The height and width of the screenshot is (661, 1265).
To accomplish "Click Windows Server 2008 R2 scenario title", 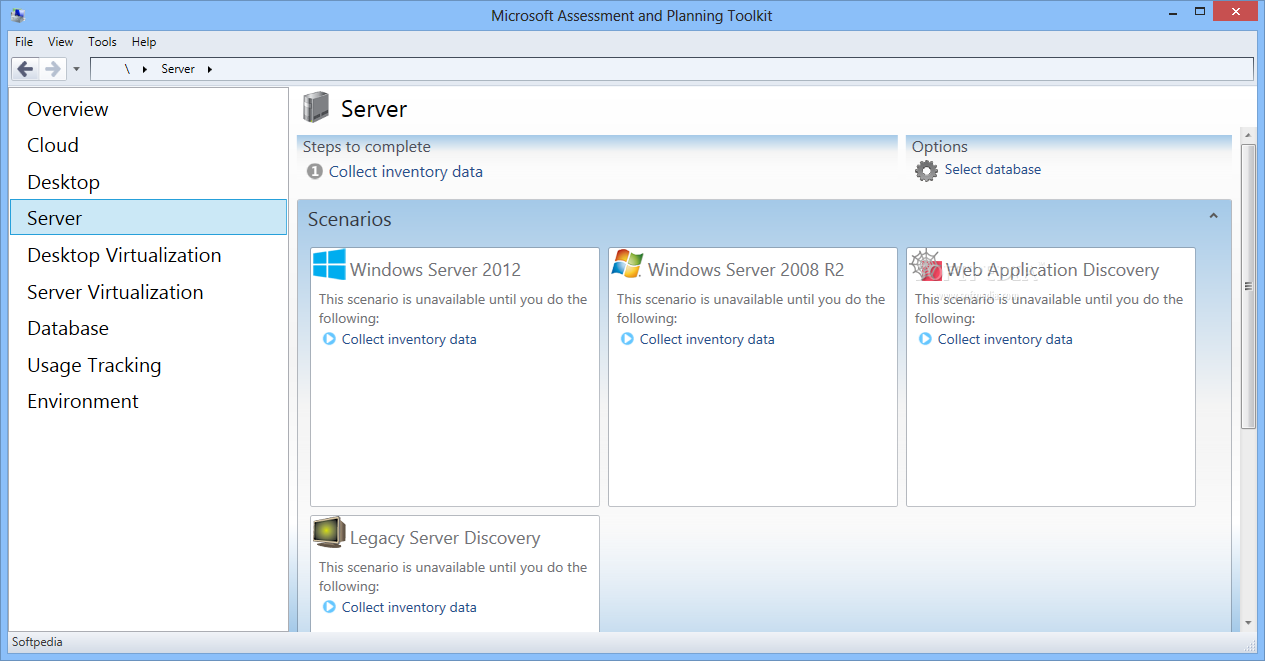I will tap(746, 270).
